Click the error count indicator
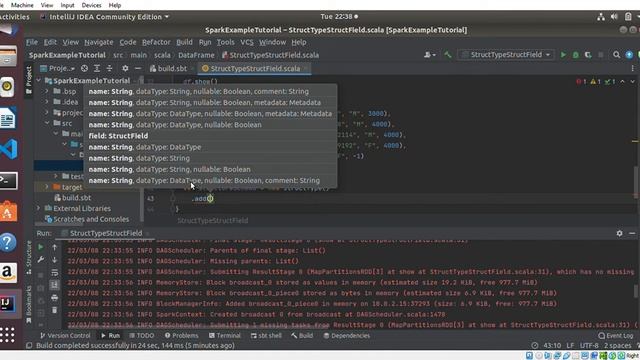 click(x=581, y=82)
